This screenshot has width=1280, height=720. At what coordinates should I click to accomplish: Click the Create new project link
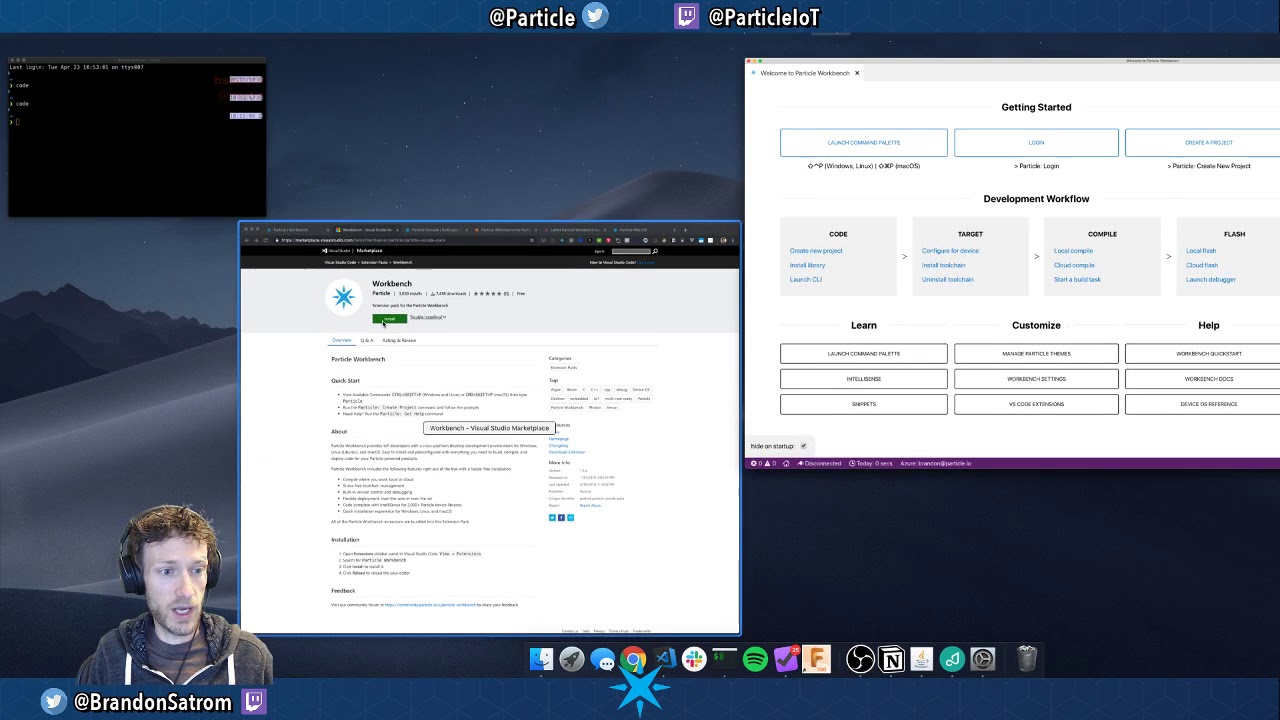pyautogui.click(x=816, y=251)
